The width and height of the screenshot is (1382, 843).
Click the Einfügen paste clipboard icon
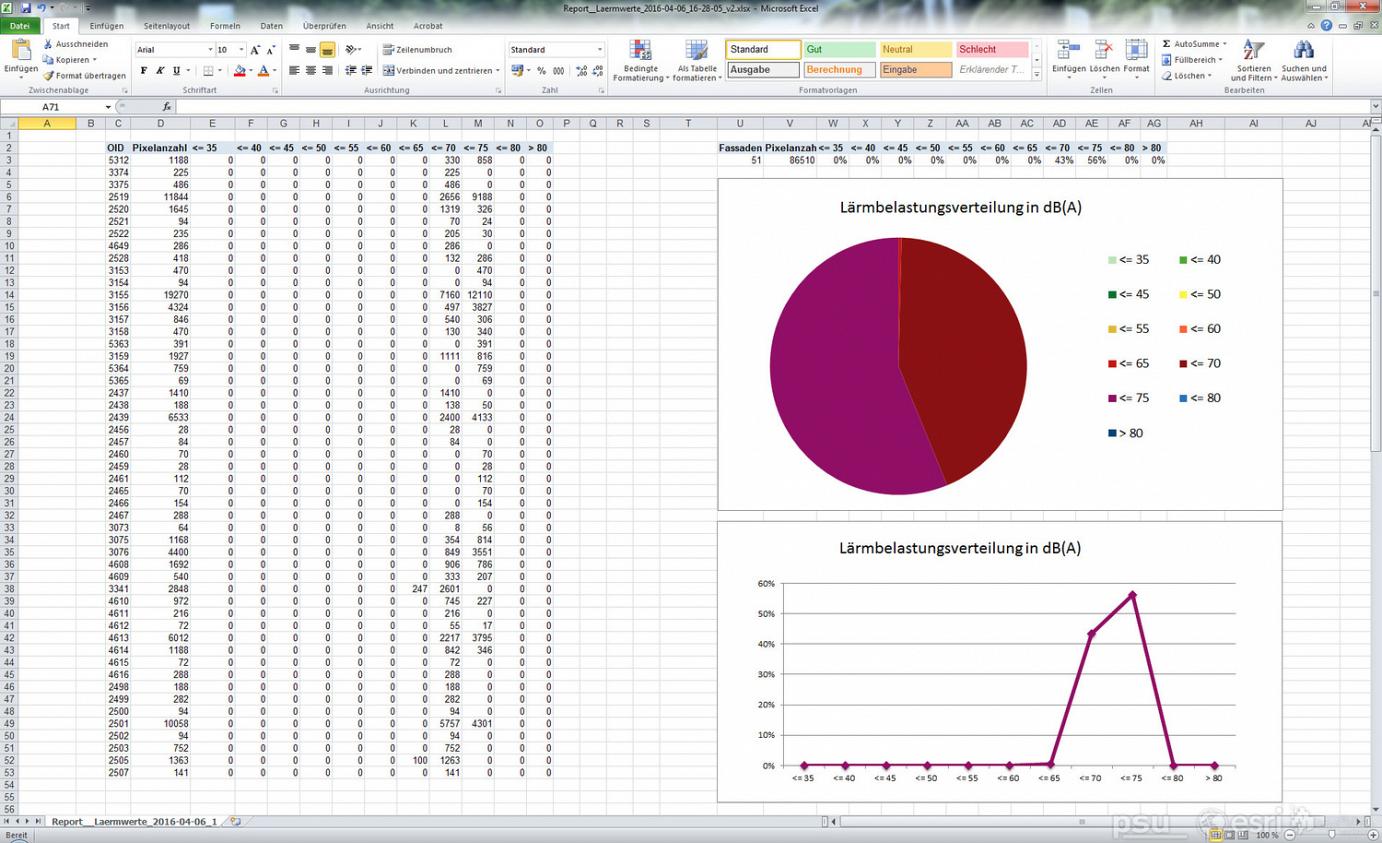(20, 50)
